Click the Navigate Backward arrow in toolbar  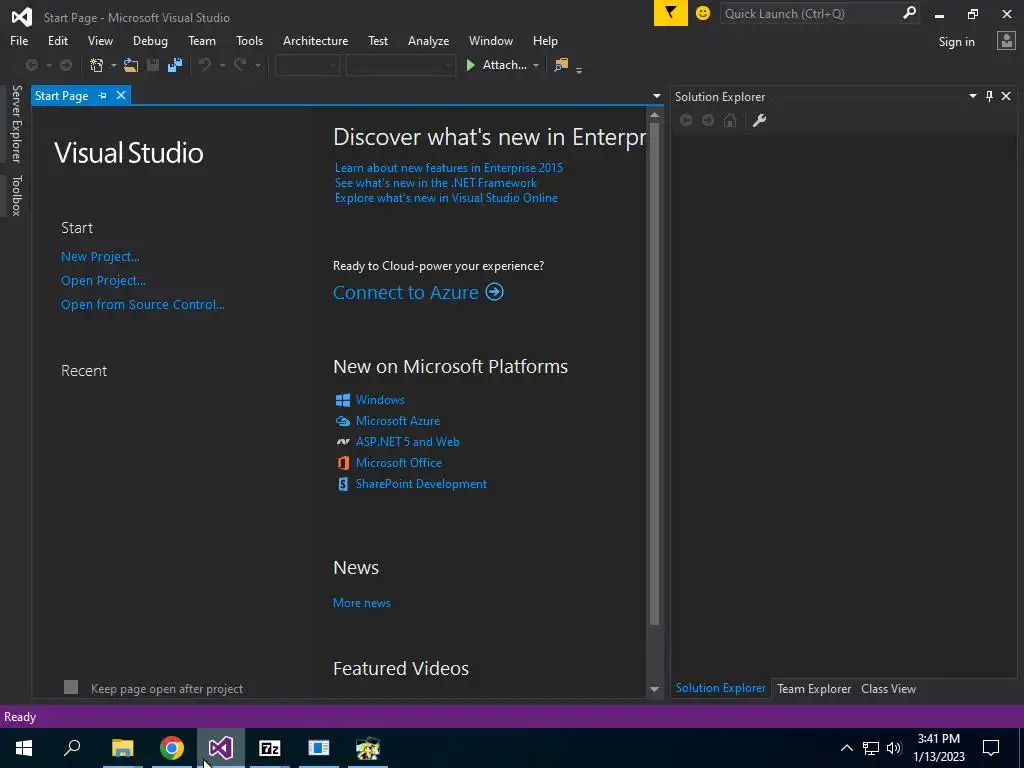pyautogui.click(x=31, y=65)
